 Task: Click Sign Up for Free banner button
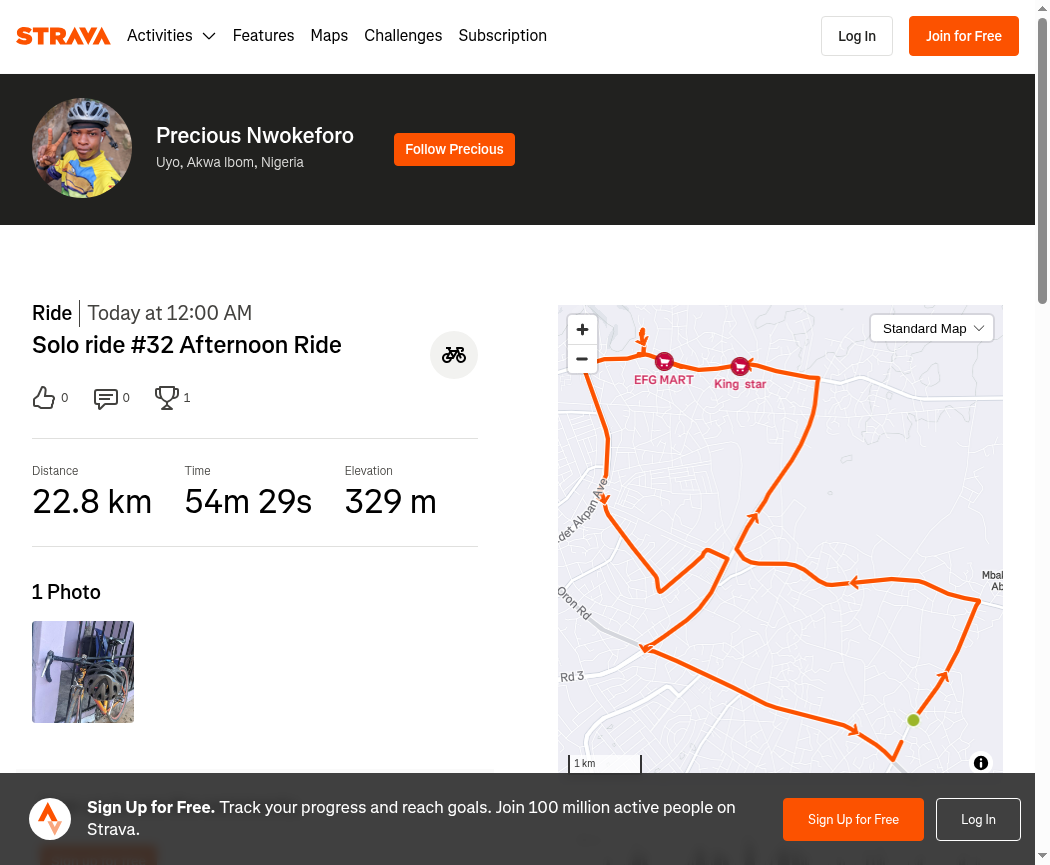(853, 819)
